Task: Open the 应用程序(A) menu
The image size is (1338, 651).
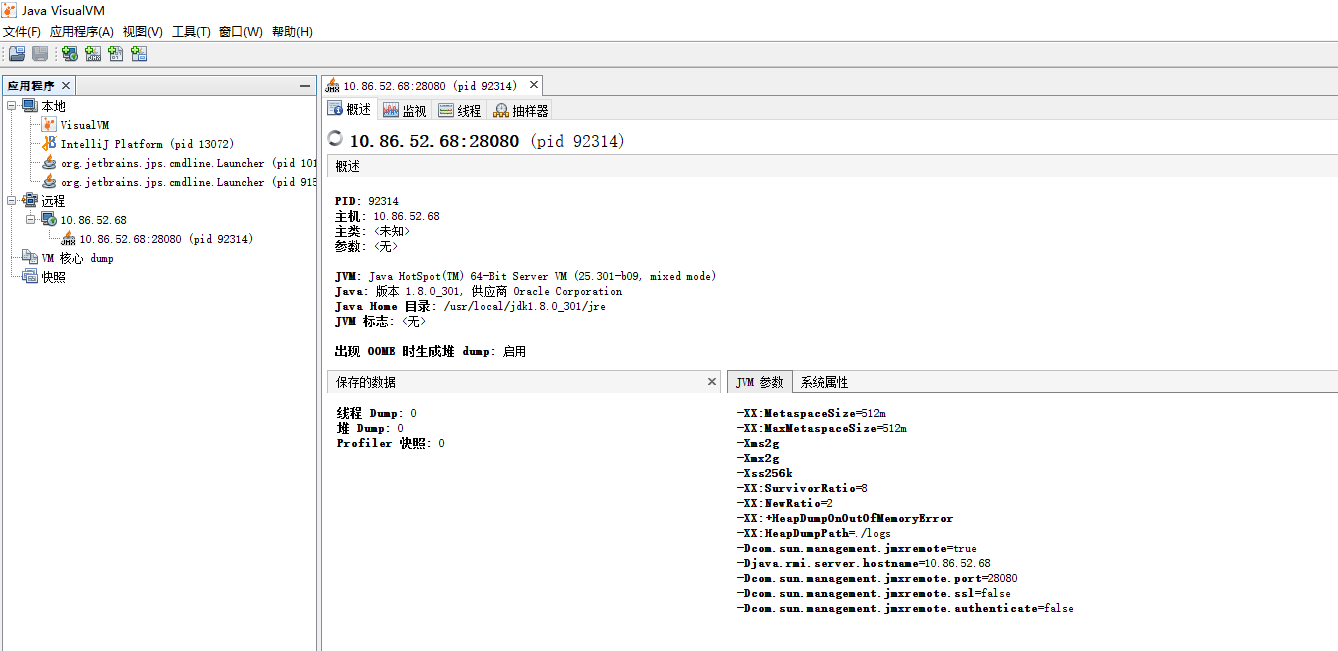Action: [x=82, y=32]
